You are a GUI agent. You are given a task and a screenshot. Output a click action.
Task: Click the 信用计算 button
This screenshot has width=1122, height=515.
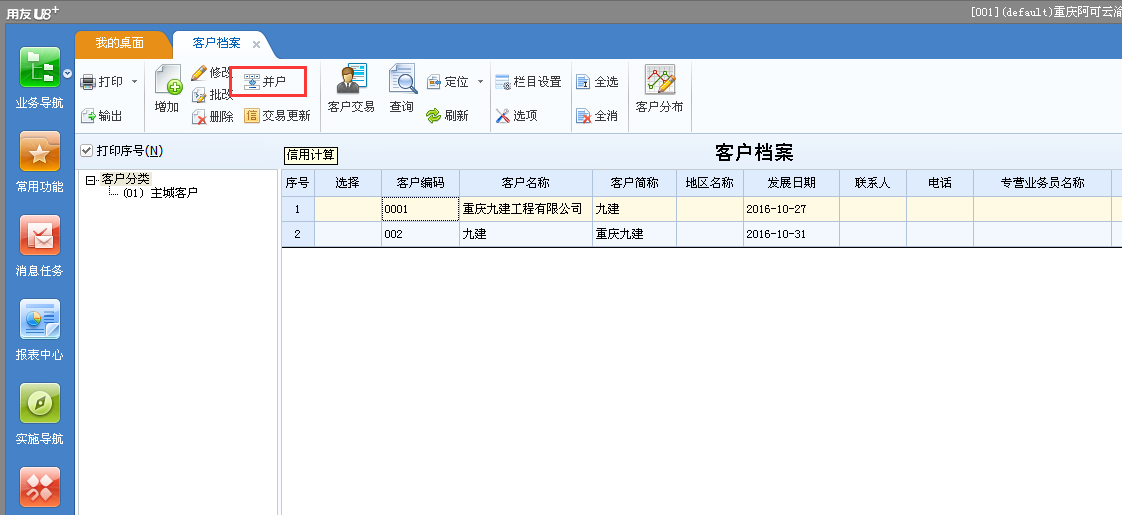pyautogui.click(x=311, y=155)
